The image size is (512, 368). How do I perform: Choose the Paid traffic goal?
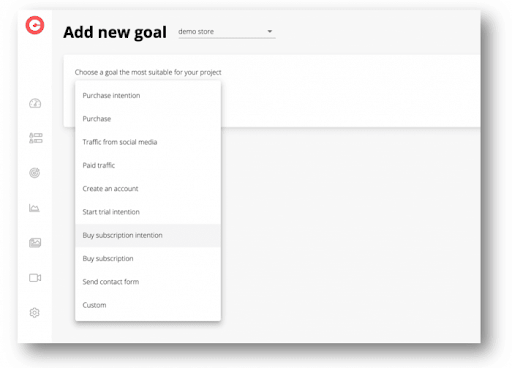[x=148, y=166]
